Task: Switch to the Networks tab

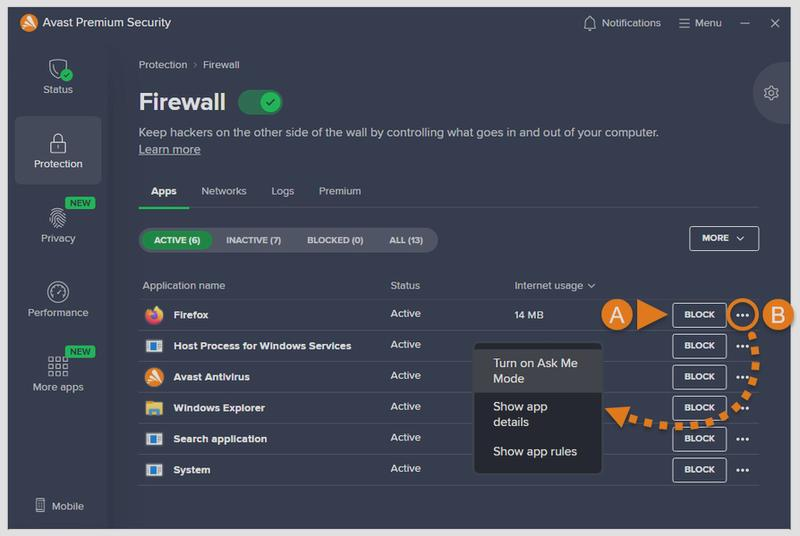Action: tap(223, 191)
